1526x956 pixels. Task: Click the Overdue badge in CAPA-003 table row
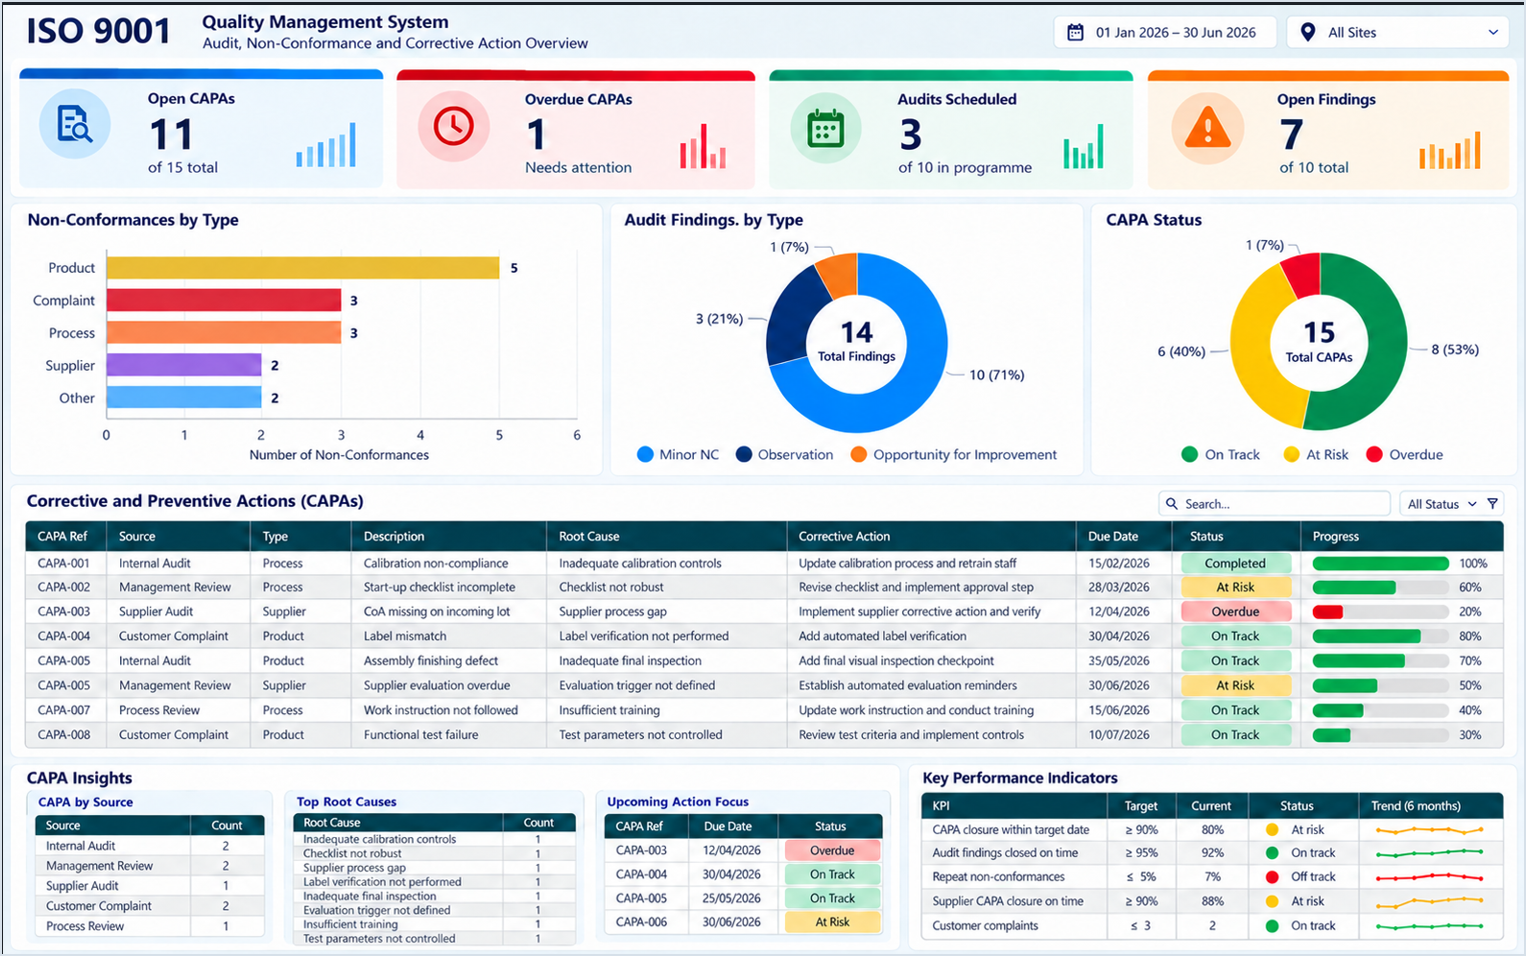point(1236,611)
